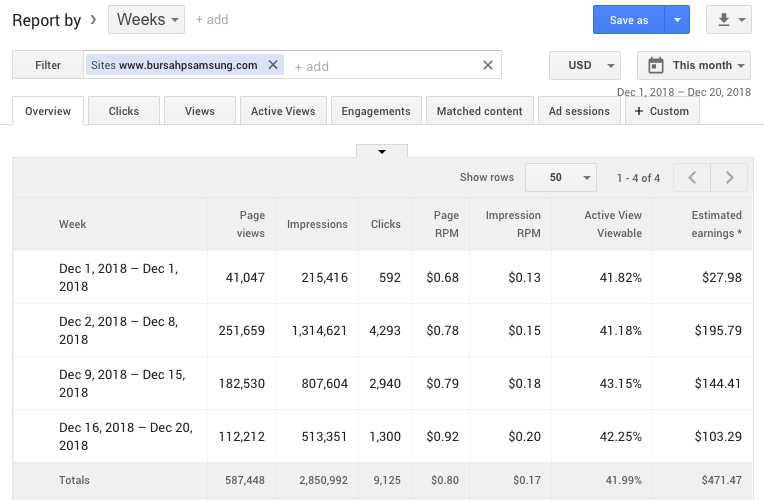
Task: Click the Filter button
Action: coord(48,65)
